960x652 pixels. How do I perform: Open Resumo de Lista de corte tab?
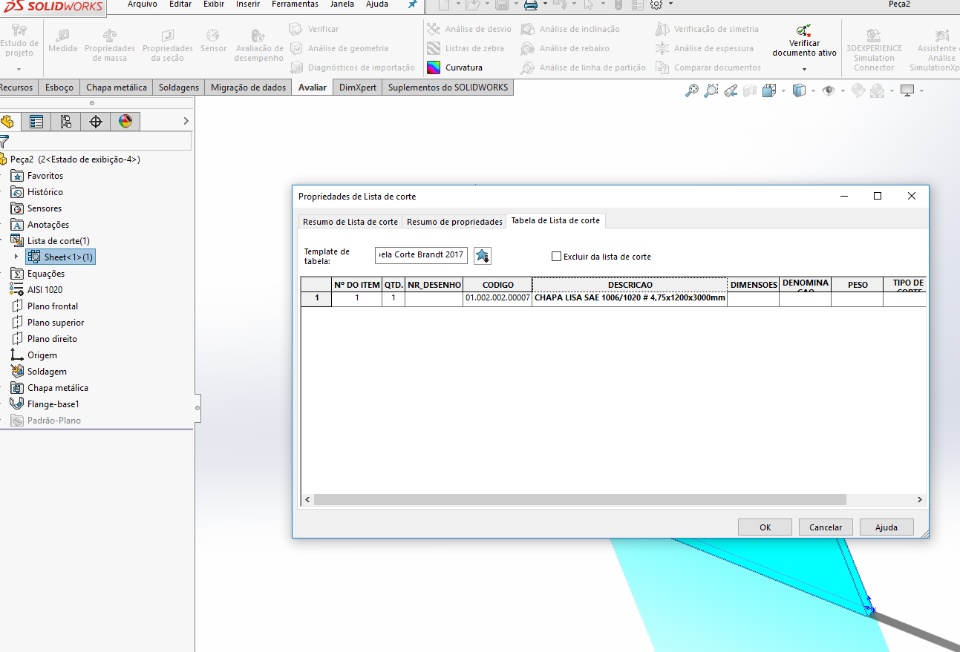tap(350, 222)
